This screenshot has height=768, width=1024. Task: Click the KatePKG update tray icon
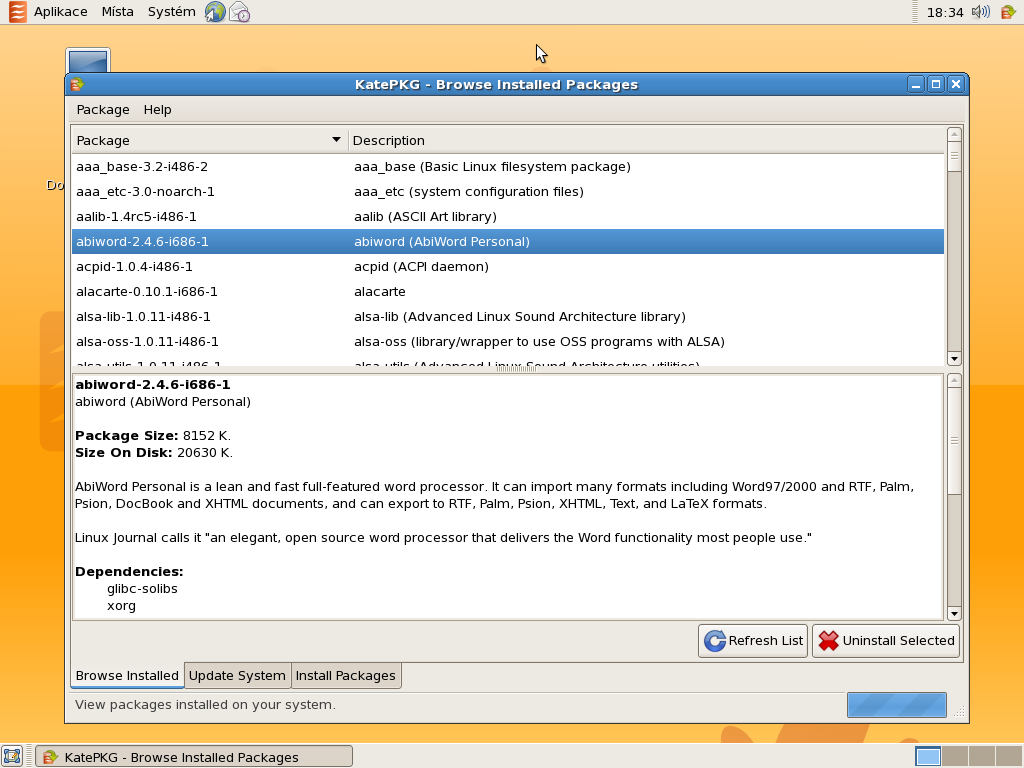pos(1008,12)
